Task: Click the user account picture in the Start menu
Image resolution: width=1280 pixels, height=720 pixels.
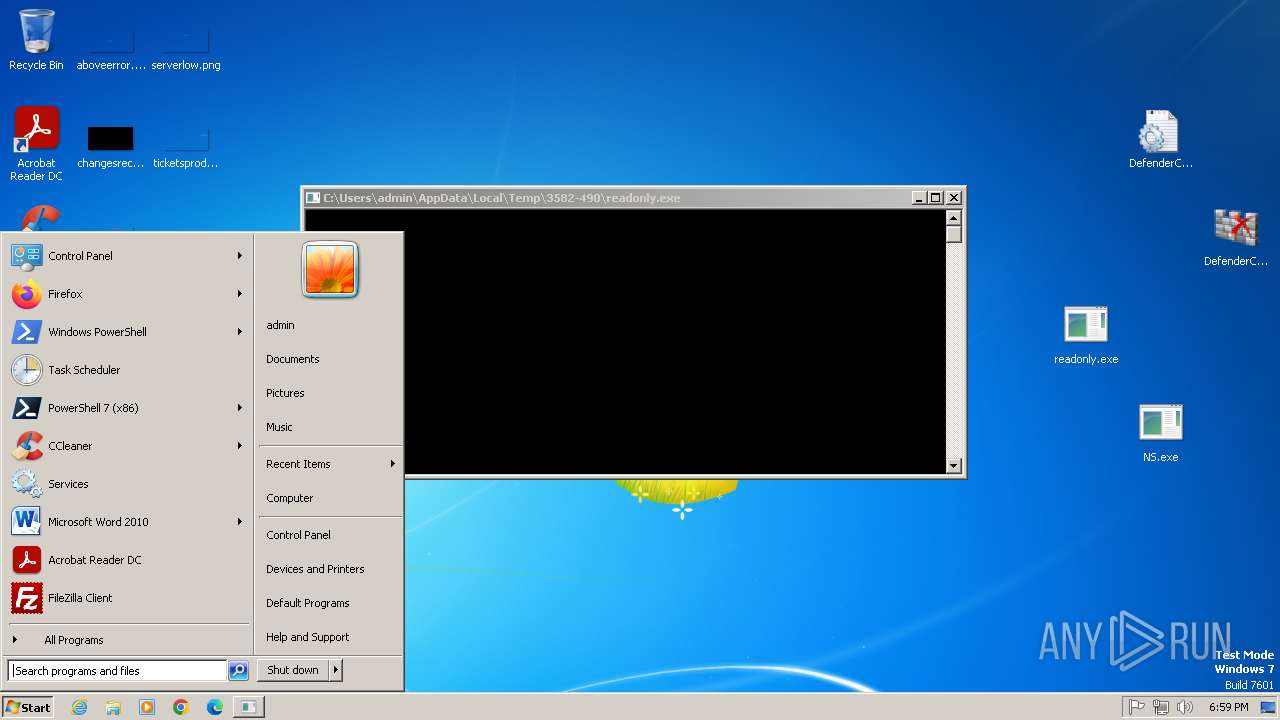Action: [x=330, y=270]
